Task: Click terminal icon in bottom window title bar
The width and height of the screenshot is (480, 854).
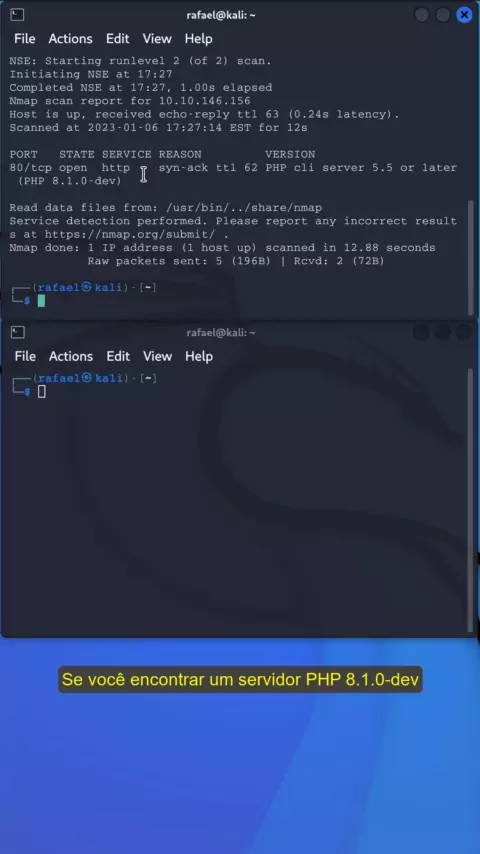Action: (18, 332)
